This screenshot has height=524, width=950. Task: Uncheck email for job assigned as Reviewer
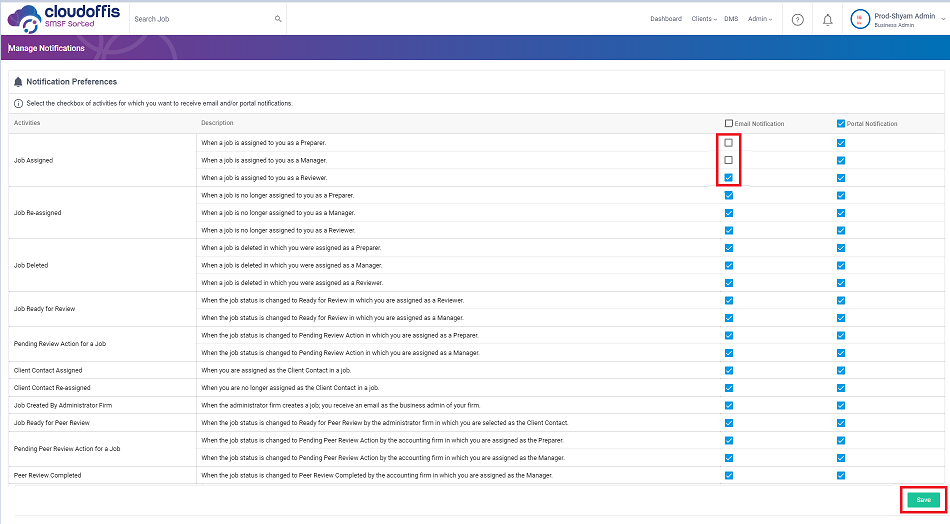729,178
